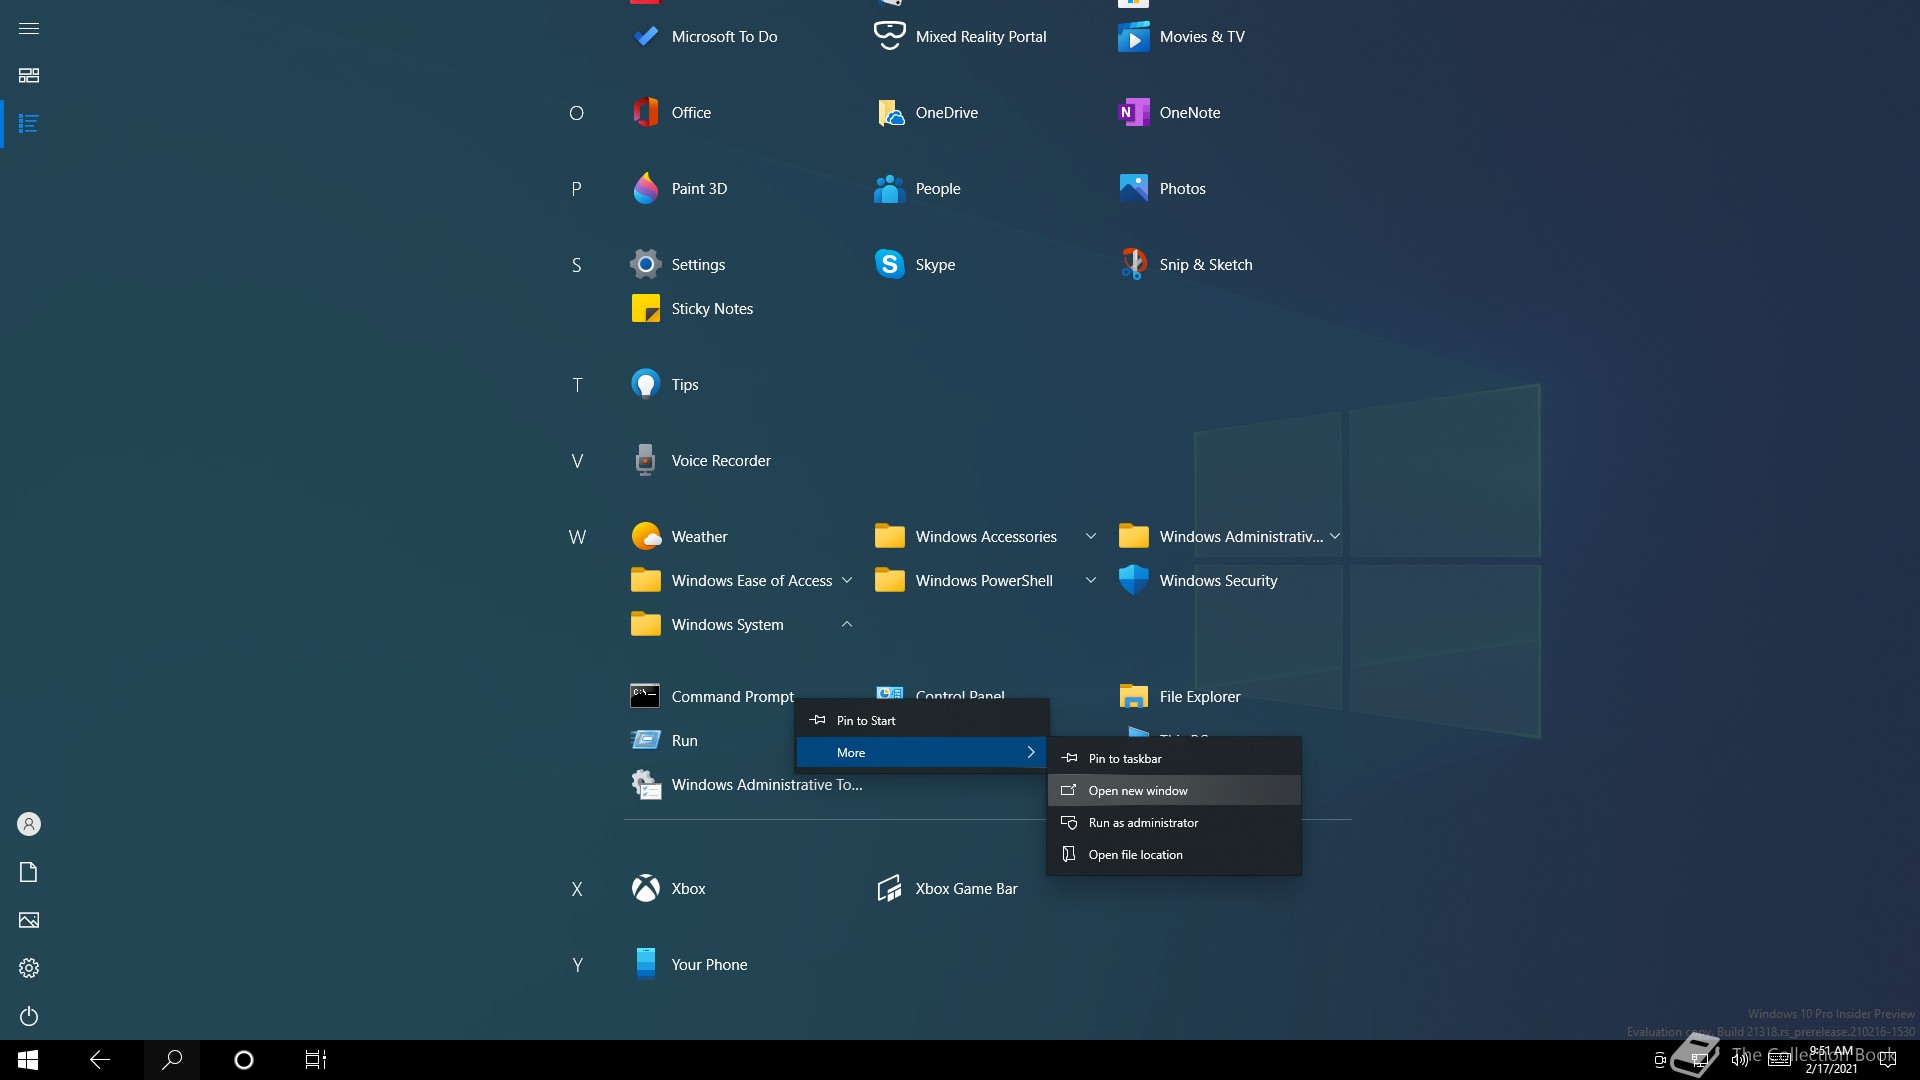Open OneNote app icon

click(1133, 113)
